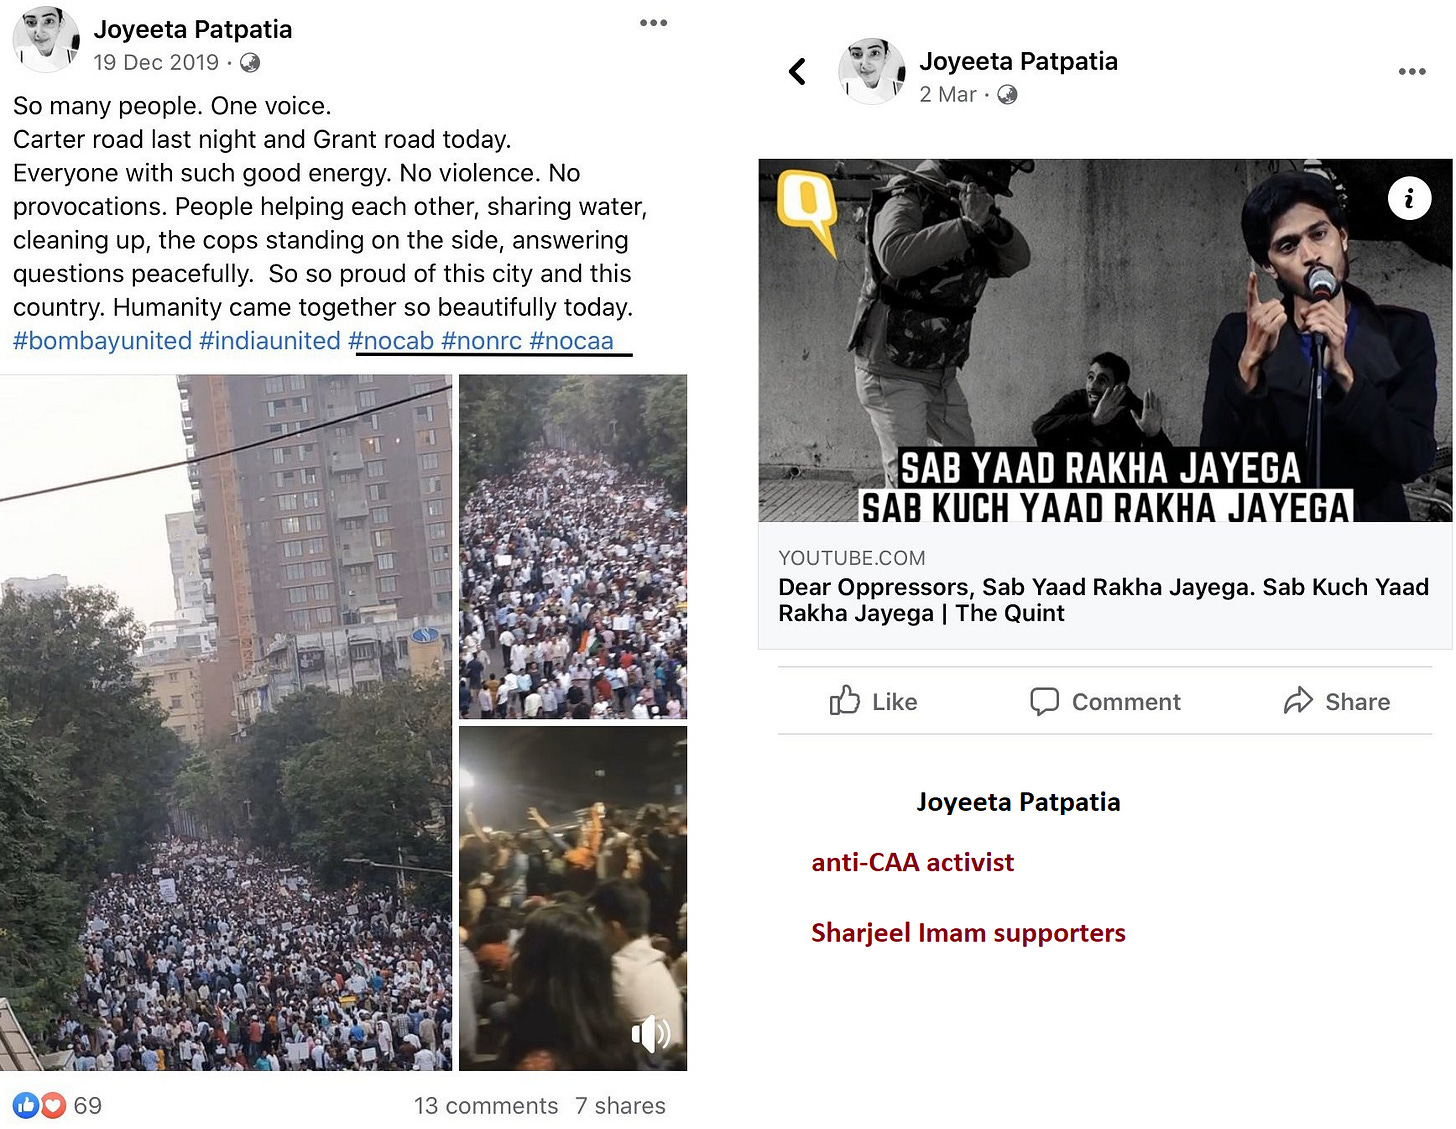This screenshot has width=1456, height=1129.
Task: Click the globe privacy icon beside 2 Mar
Action: pos(1007,95)
